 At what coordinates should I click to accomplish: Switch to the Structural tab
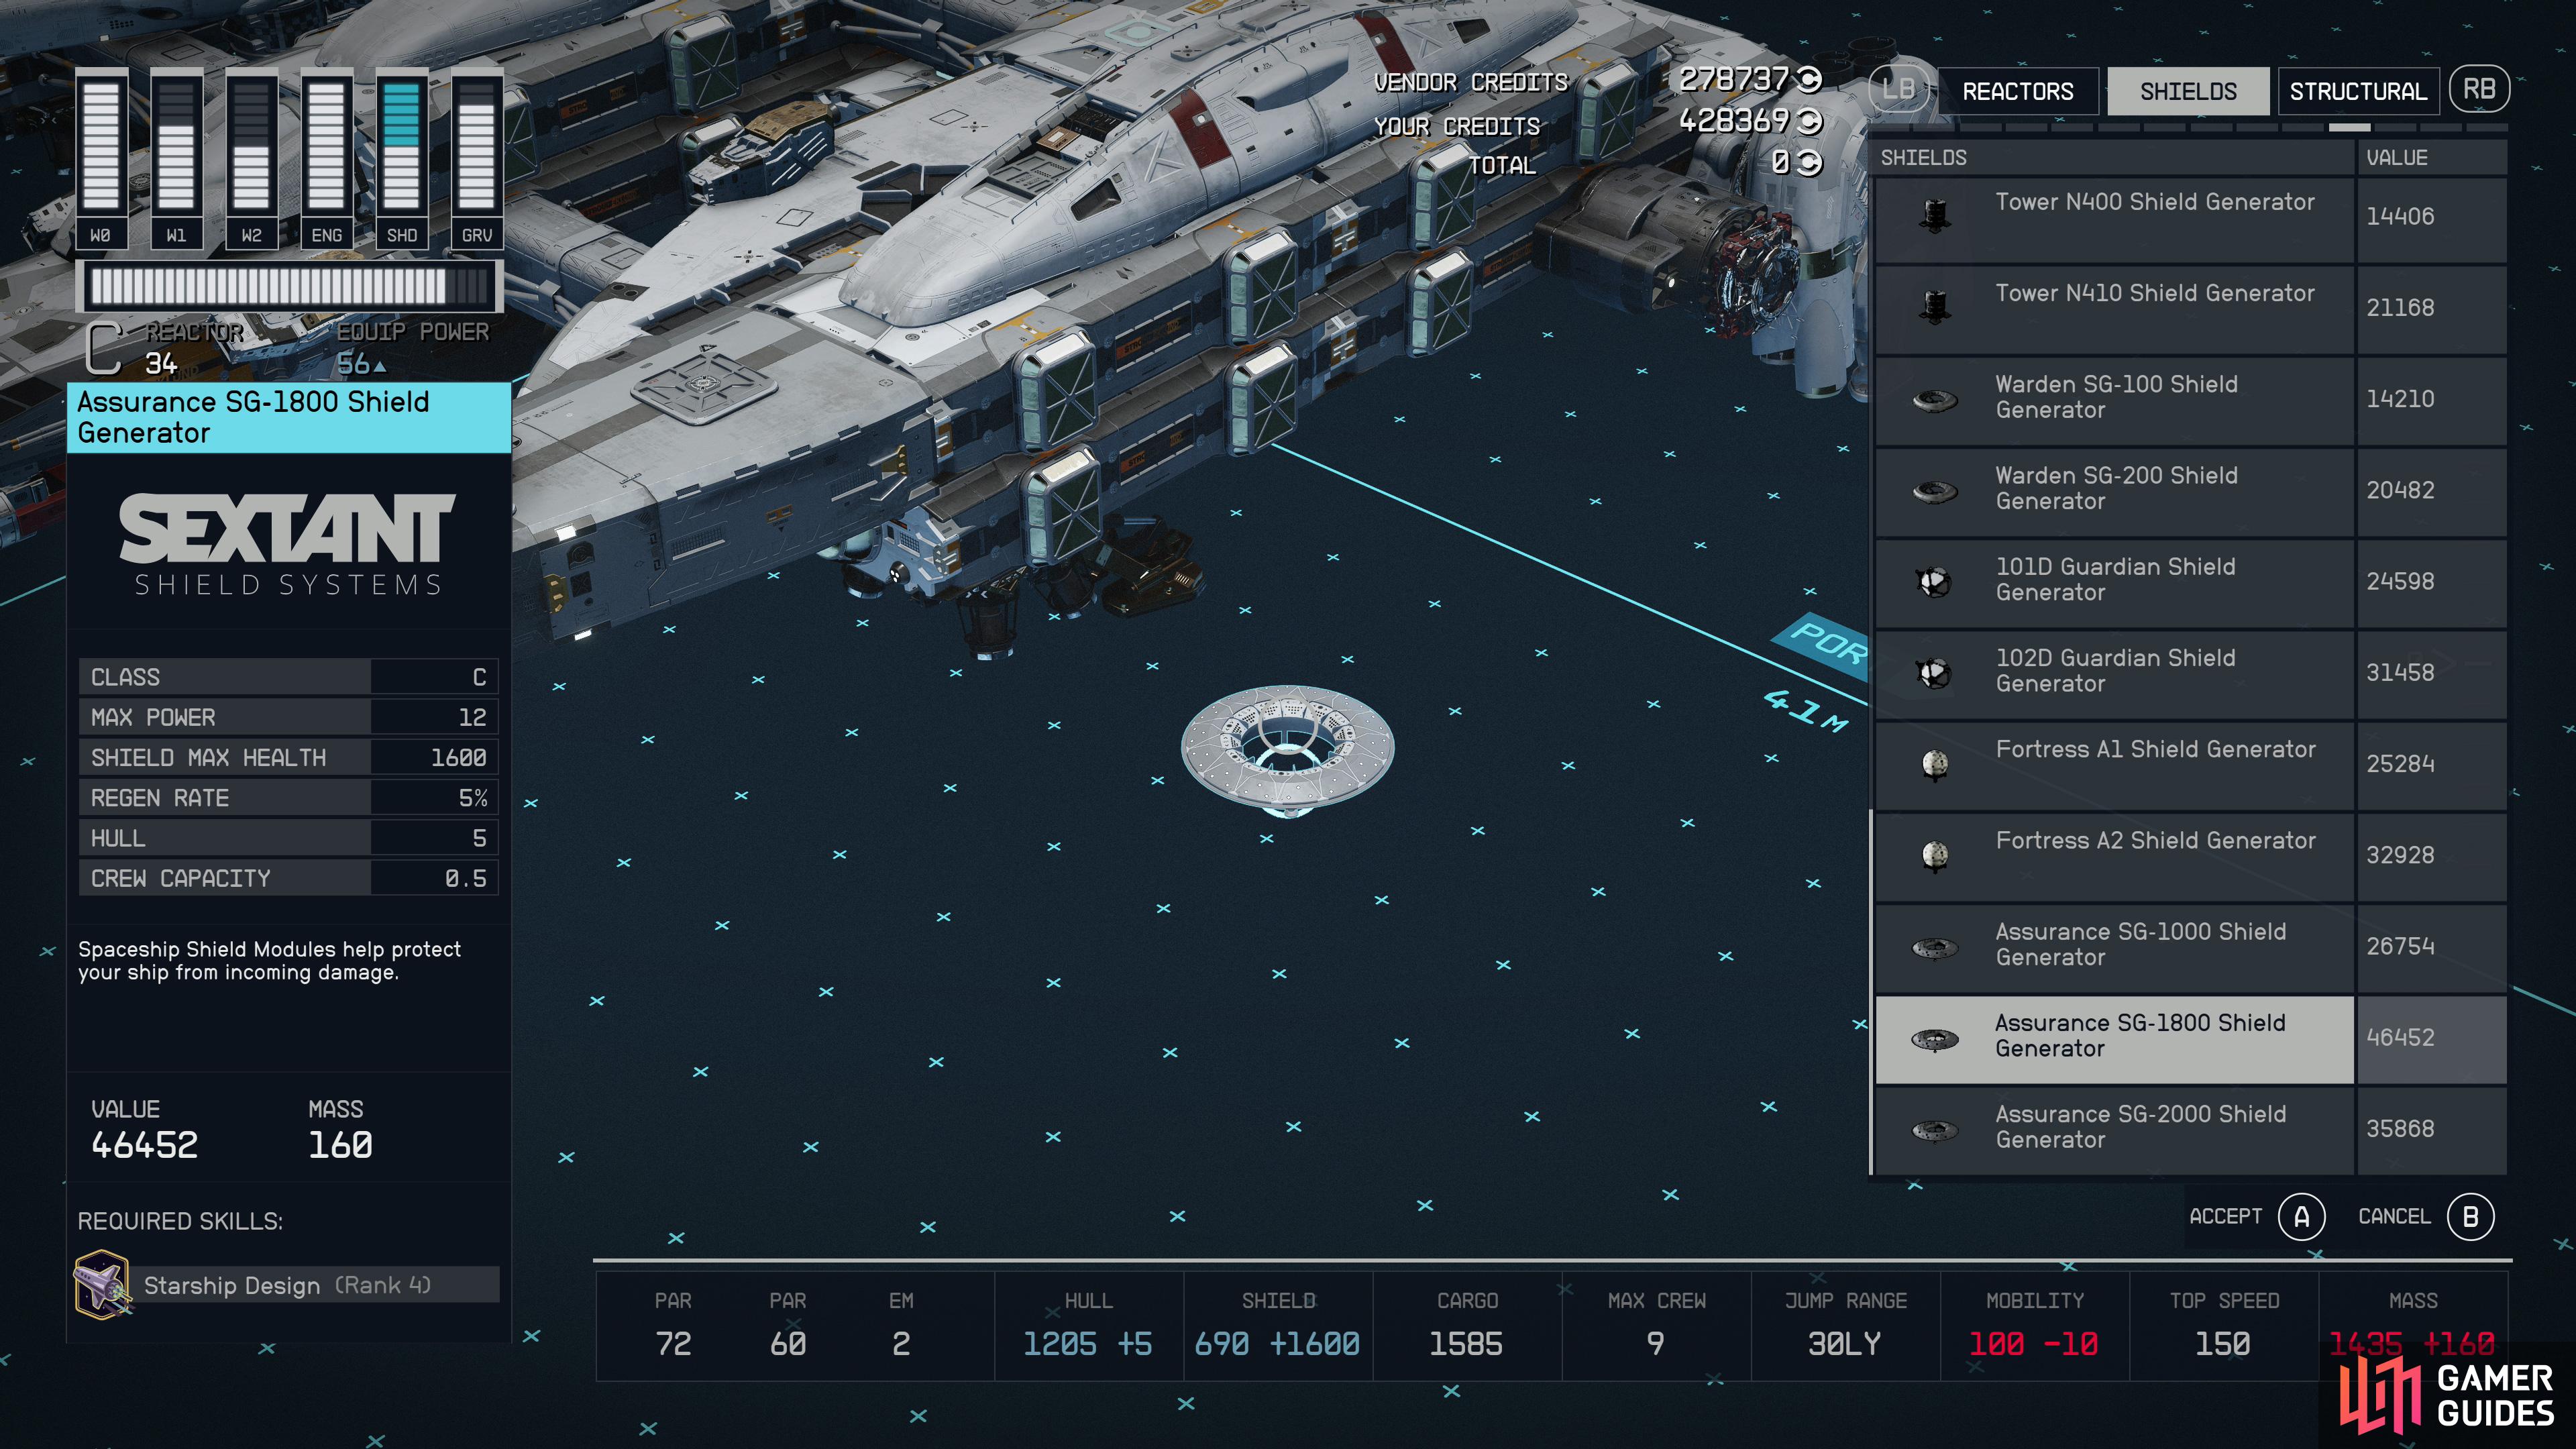coord(2358,91)
